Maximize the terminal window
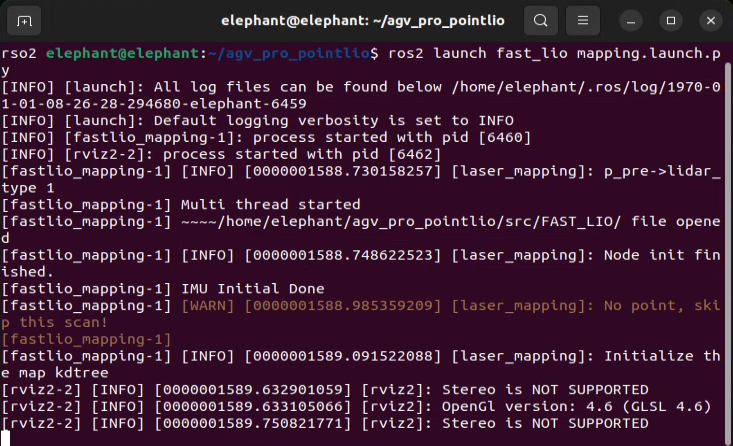The height and width of the screenshot is (446, 733). click(x=671, y=21)
